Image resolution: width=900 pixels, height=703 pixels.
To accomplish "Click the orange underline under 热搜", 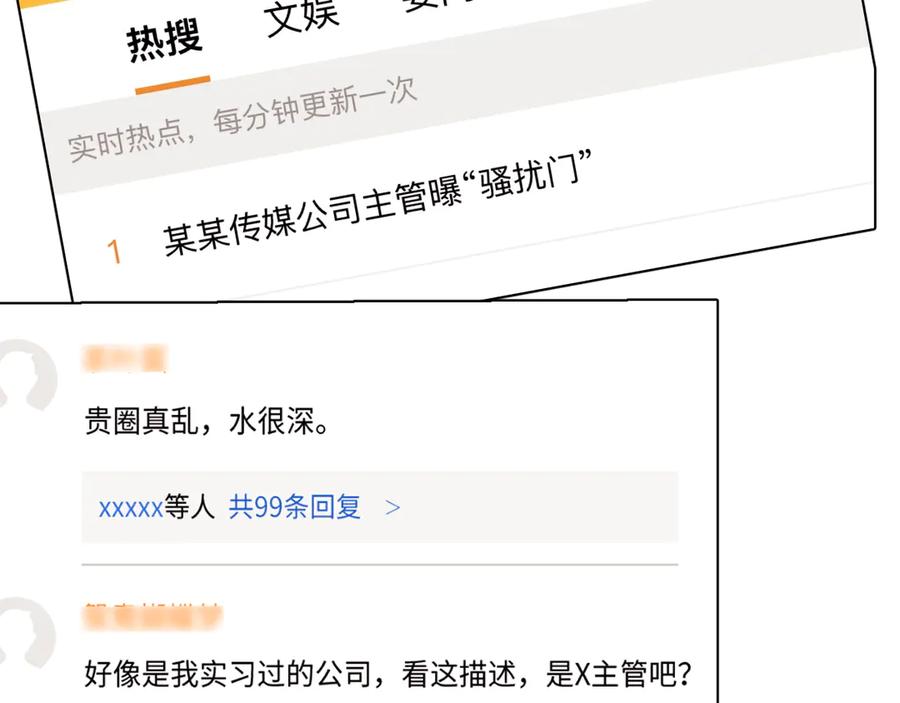I will tap(173, 85).
